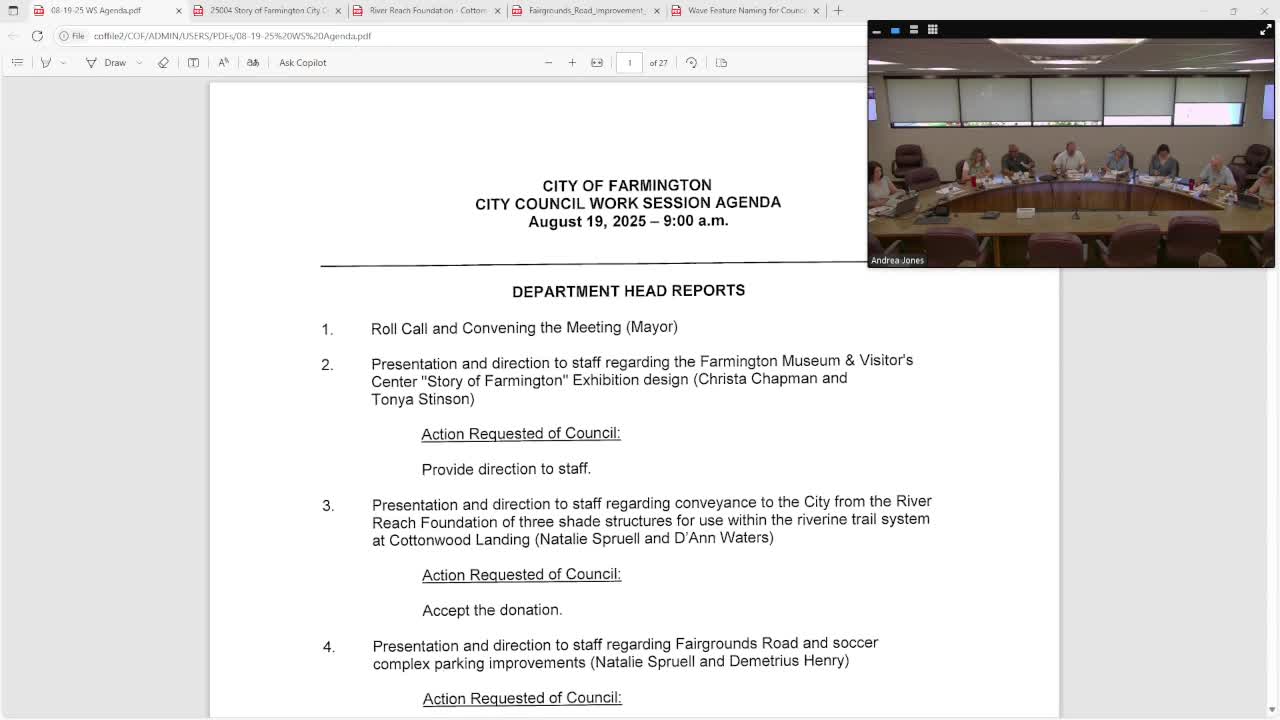Expand the highlight color dropdown arrow
This screenshot has width=1280, height=720.
[63, 62]
